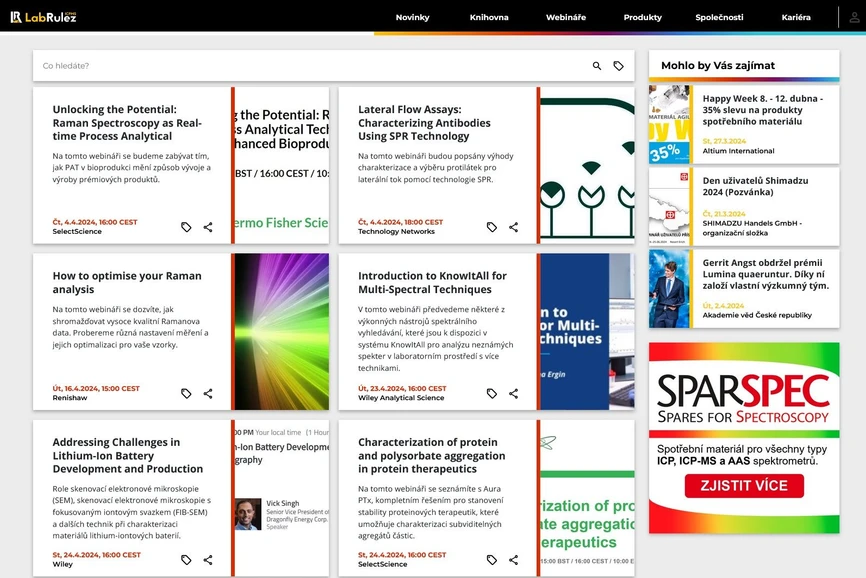Open 'Gerrit Angst obdržel prémii' article

765,274
